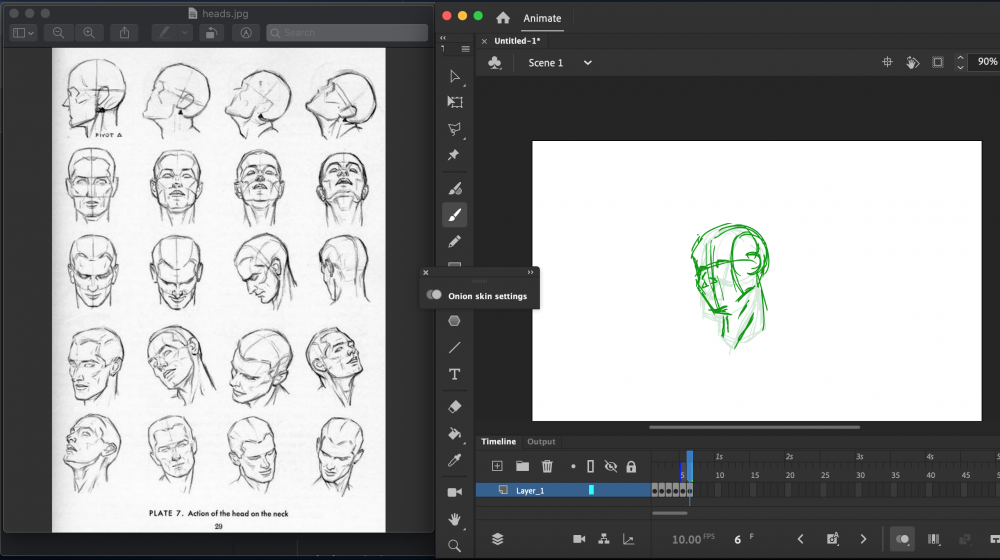The height and width of the screenshot is (560, 1000).
Task: Expand onion skin panel double arrows
Action: pos(531,272)
